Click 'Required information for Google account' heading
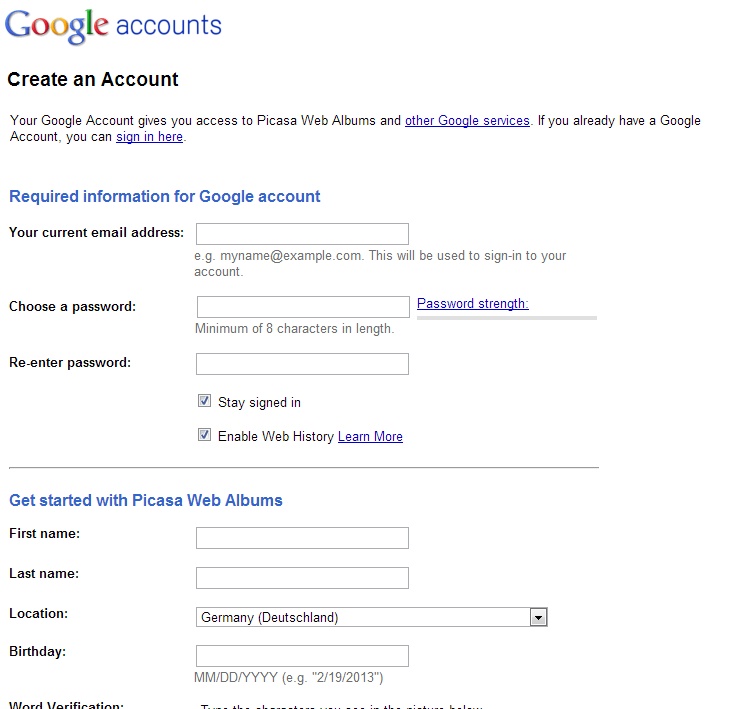Screen dimensions: 738x709 click(165, 197)
